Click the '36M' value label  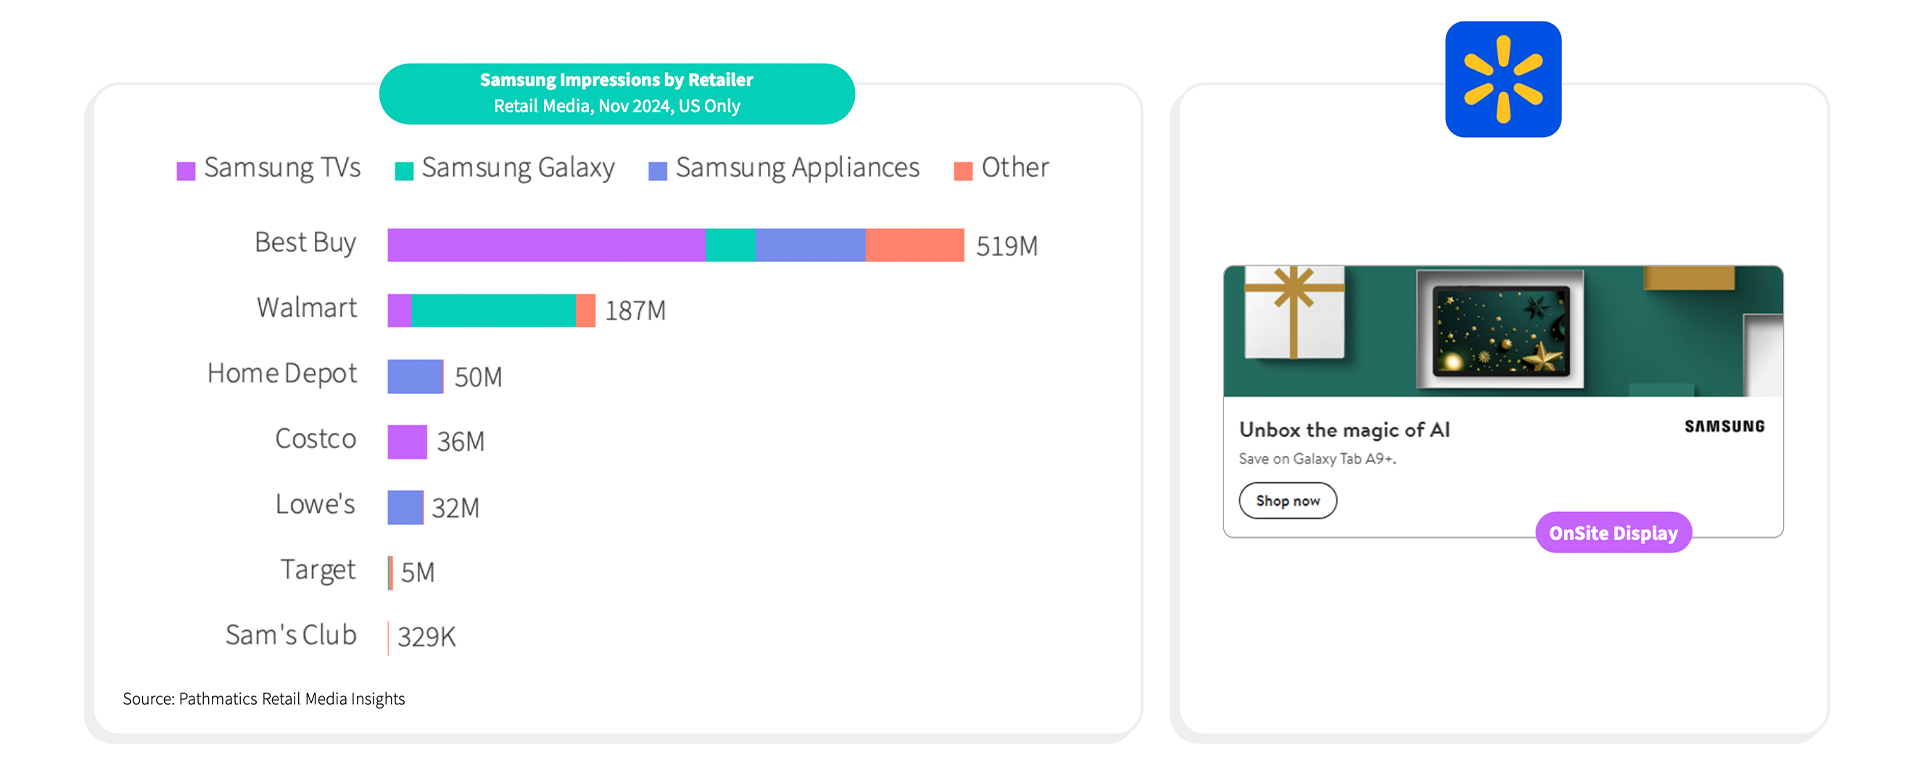pos(461,442)
